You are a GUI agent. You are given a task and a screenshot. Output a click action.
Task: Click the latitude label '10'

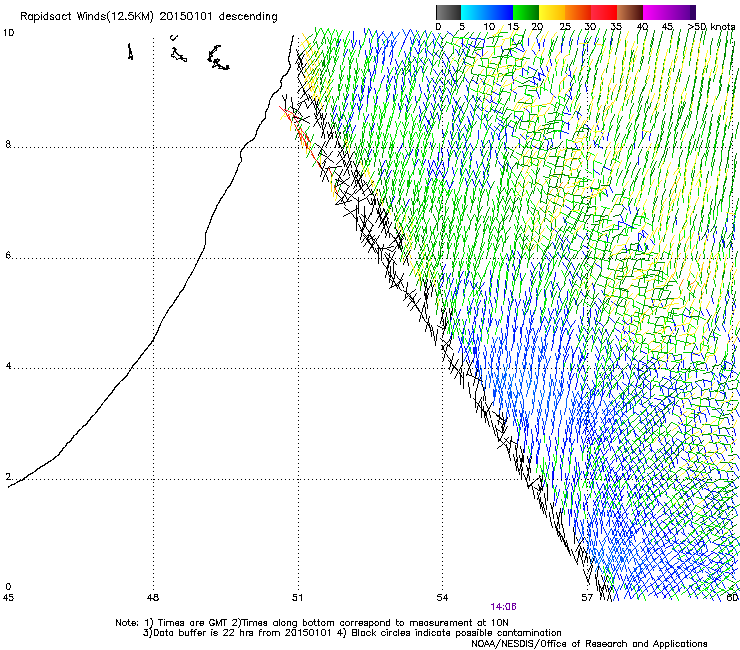click(8, 33)
